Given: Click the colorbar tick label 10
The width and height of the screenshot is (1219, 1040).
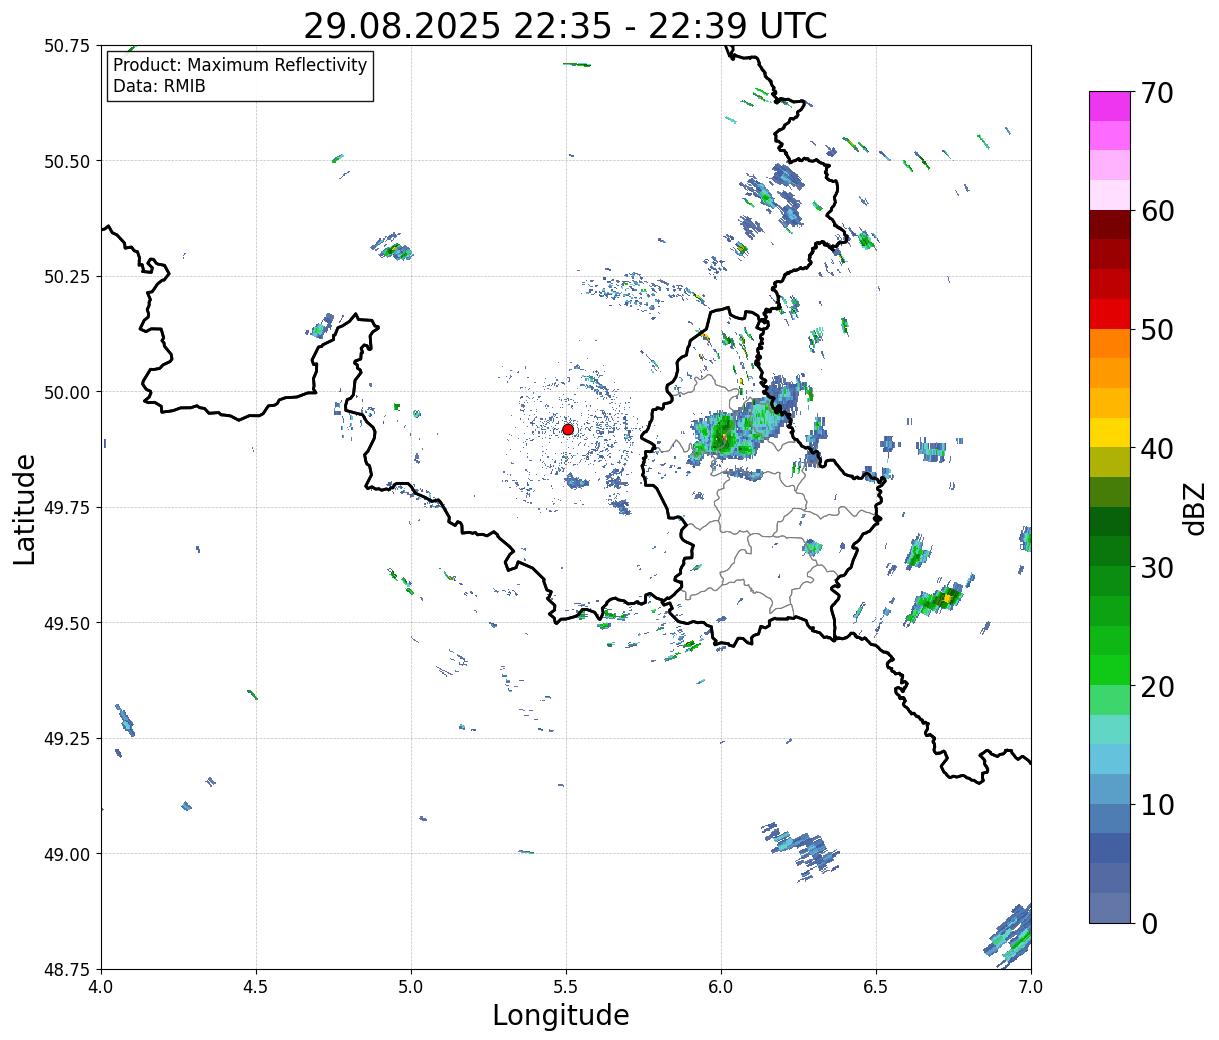Looking at the screenshot, I should (x=1156, y=805).
